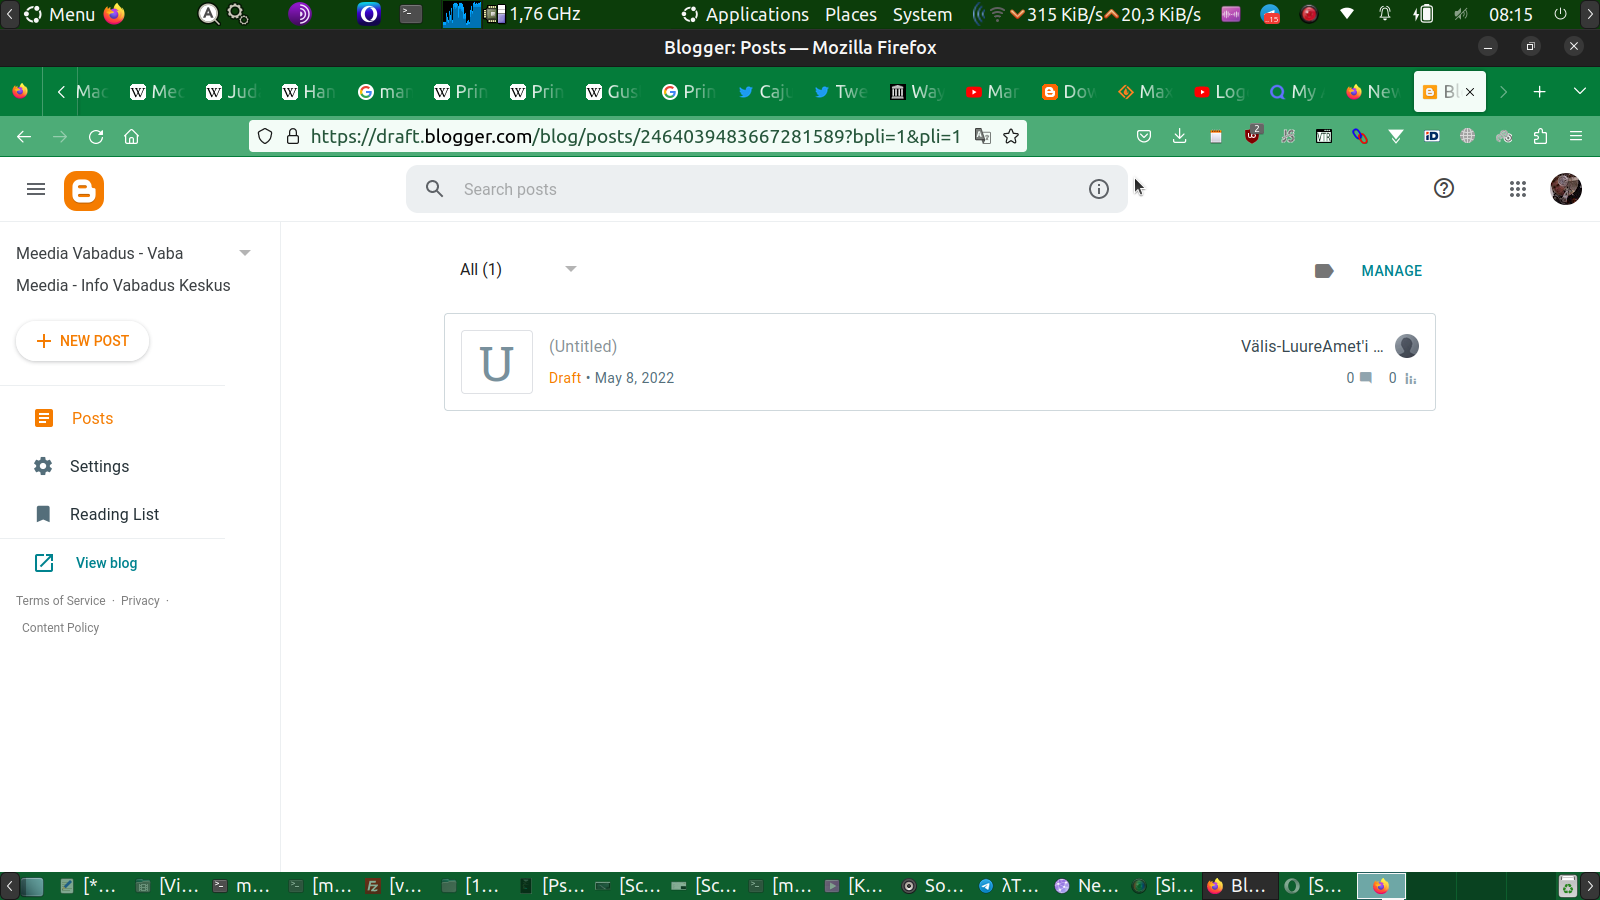
Task: Open Firefox downloads panel
Action: tap(1180, 136)
